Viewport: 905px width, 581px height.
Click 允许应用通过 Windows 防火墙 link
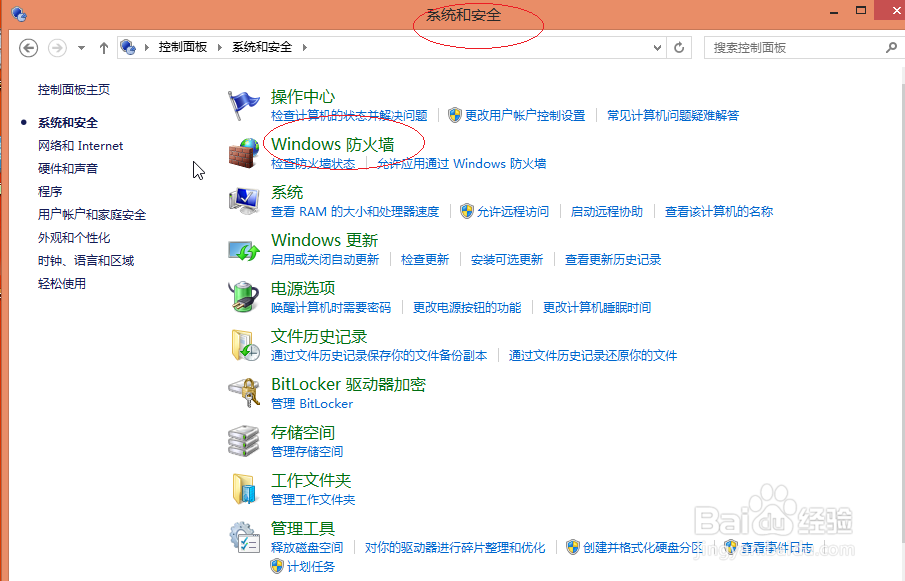coord(462,163)
